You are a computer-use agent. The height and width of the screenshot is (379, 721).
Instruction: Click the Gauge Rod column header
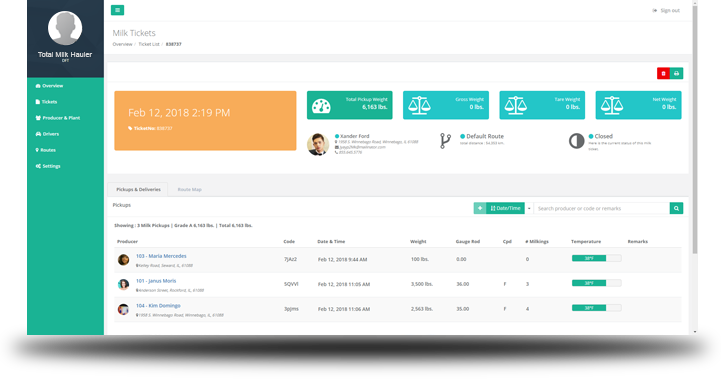coord(468,241)
